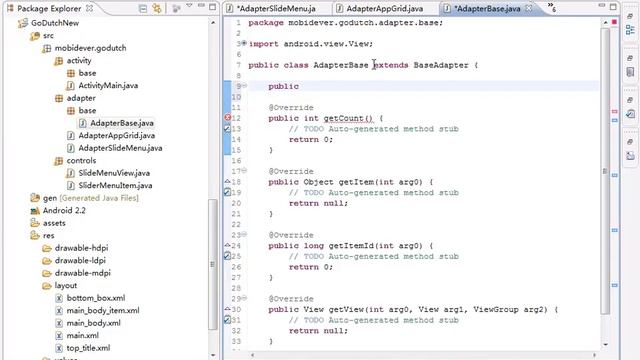The image size is (640, 360).
Task: Click Collapse All icon in Package Explorer
Action: click(x=143, y=8)
